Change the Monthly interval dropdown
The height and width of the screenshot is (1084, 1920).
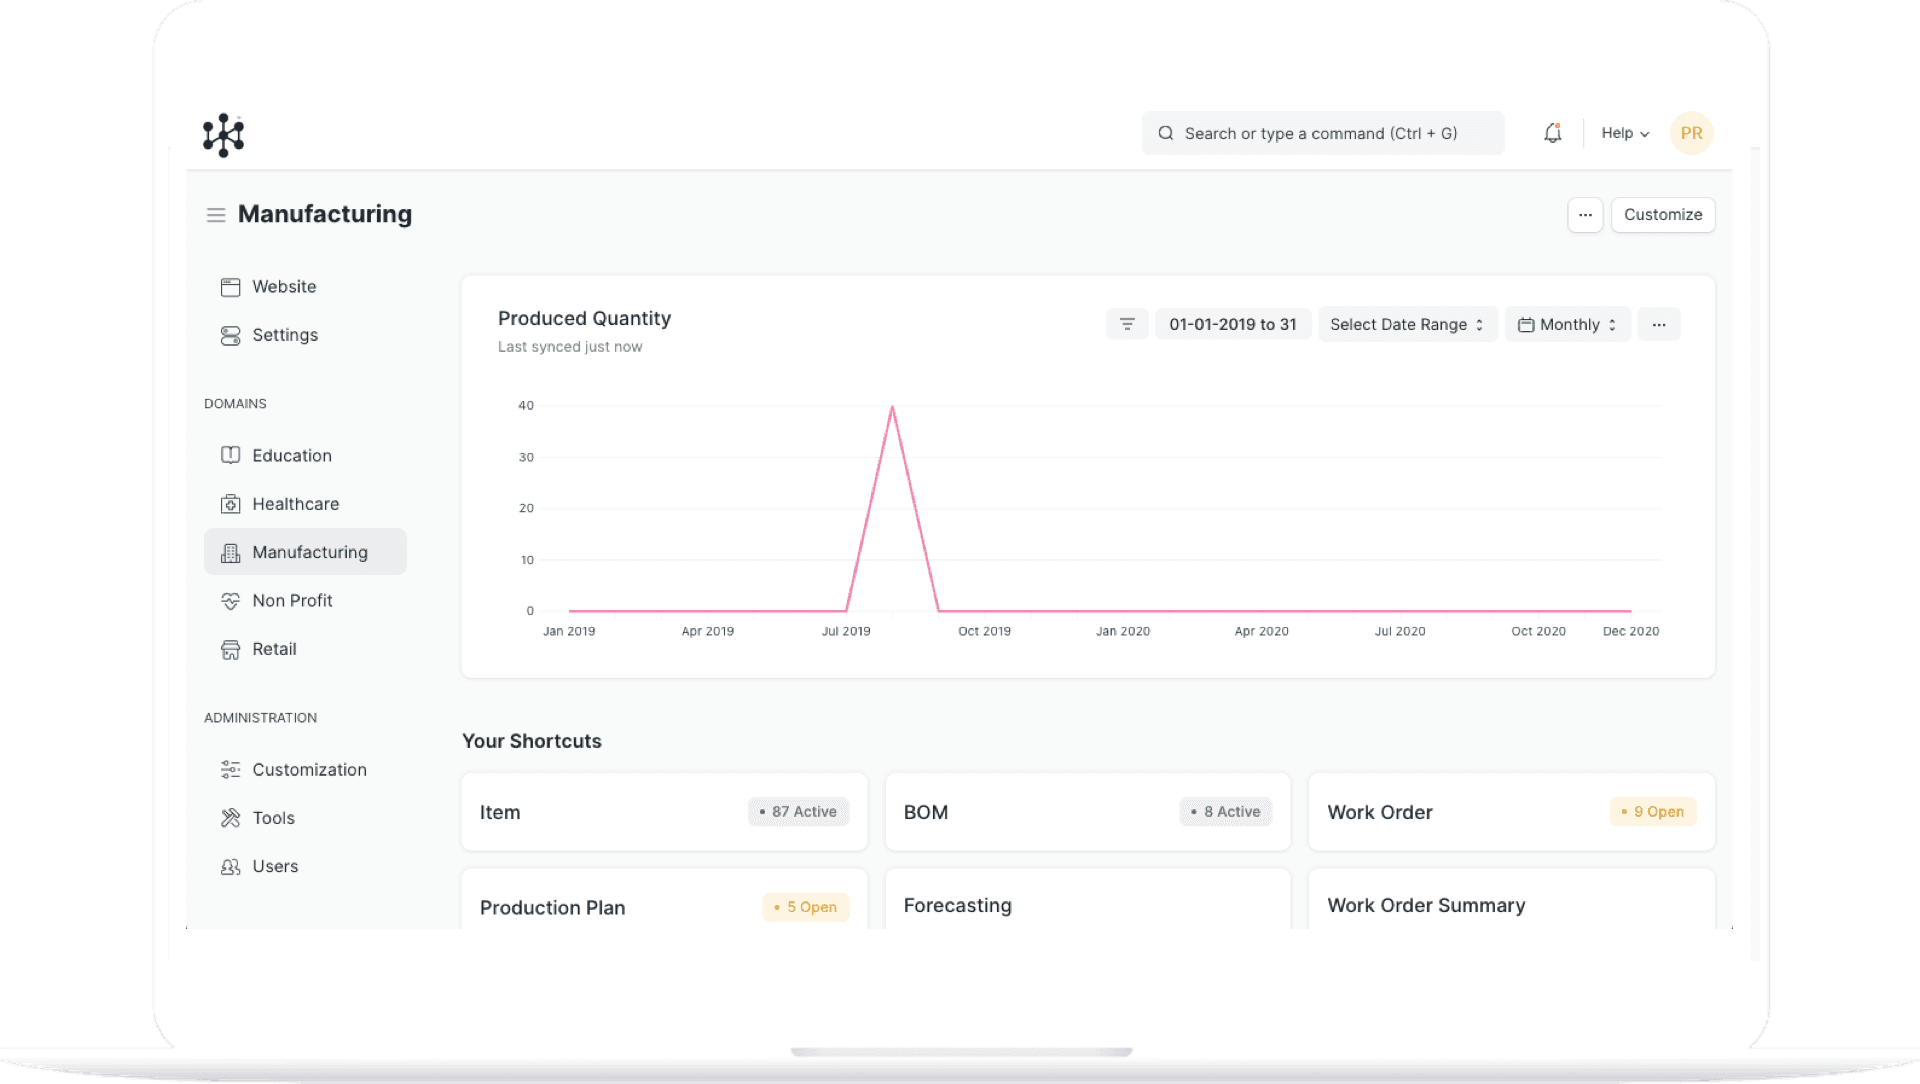click(x=1567, y=324)
